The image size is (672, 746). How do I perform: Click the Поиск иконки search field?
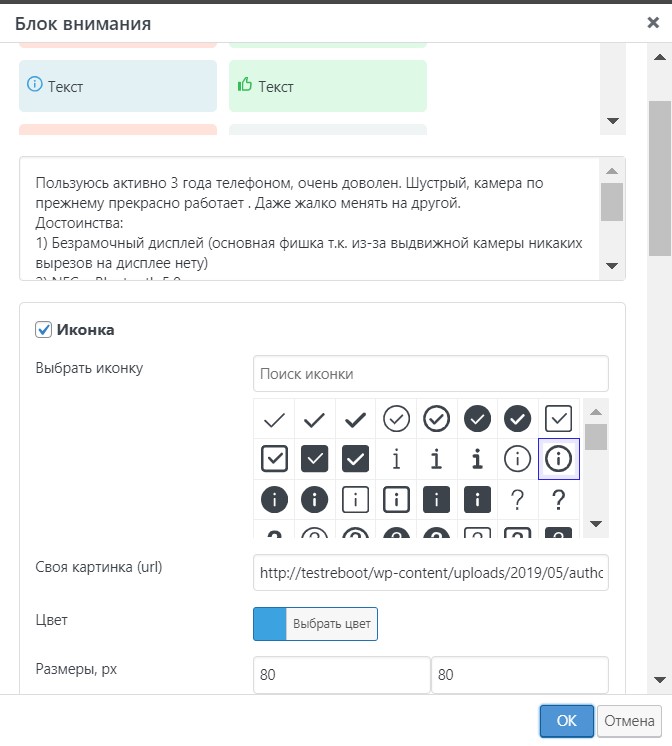[x=431, y=373]
